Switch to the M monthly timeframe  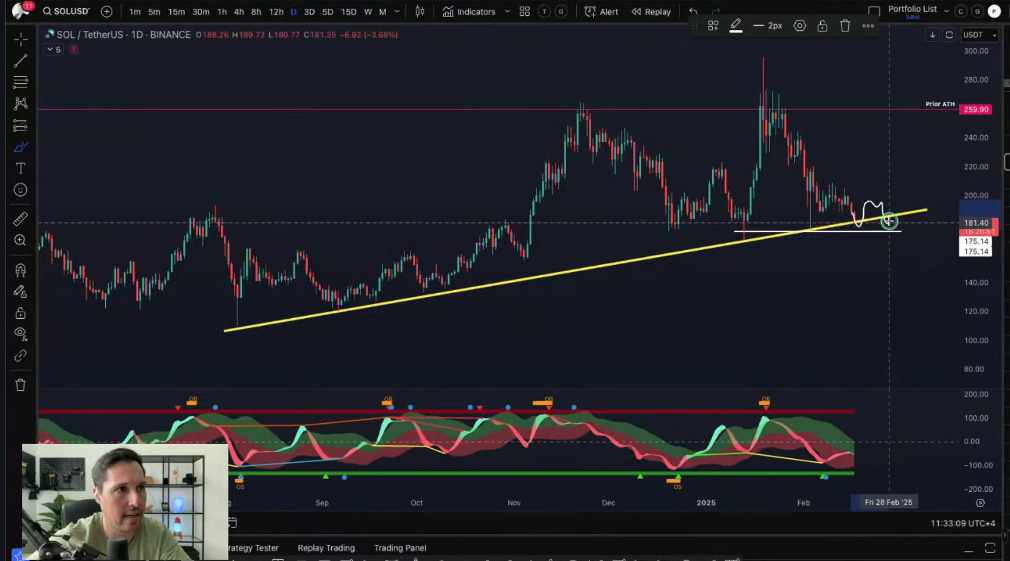(383, 12)
